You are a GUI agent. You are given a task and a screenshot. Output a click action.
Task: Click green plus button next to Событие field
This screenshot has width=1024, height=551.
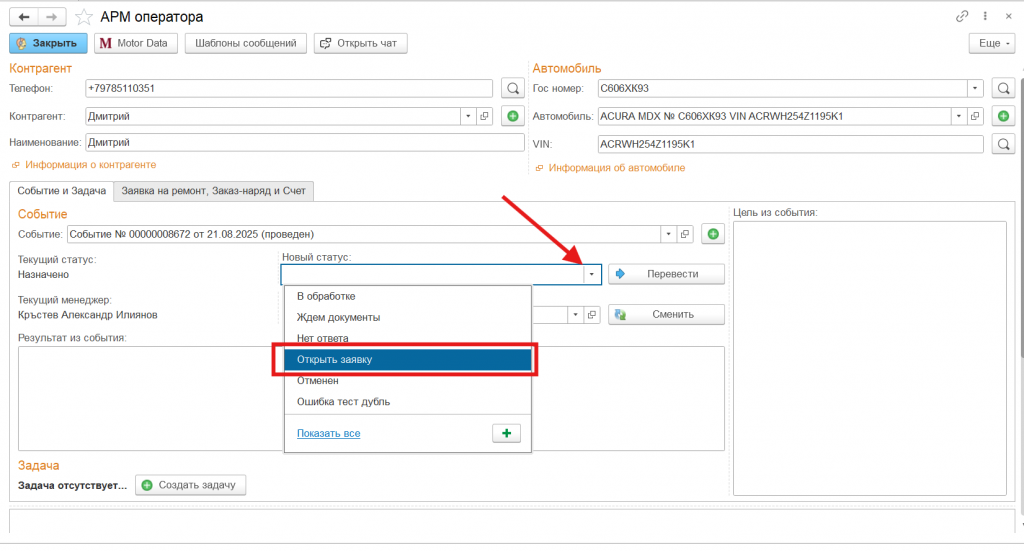(x=712, y=234)
